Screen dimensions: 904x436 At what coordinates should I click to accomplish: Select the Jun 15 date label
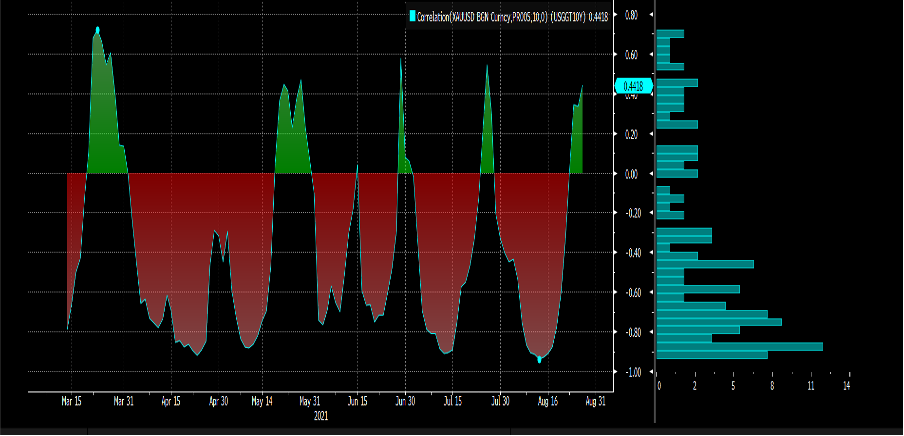click(x=357, y=401)
